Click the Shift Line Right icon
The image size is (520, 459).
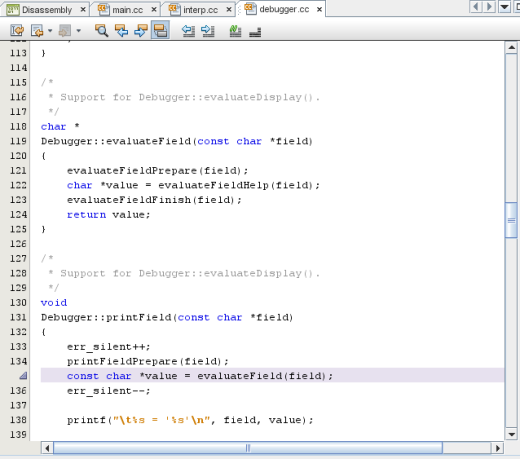(208, 31)
